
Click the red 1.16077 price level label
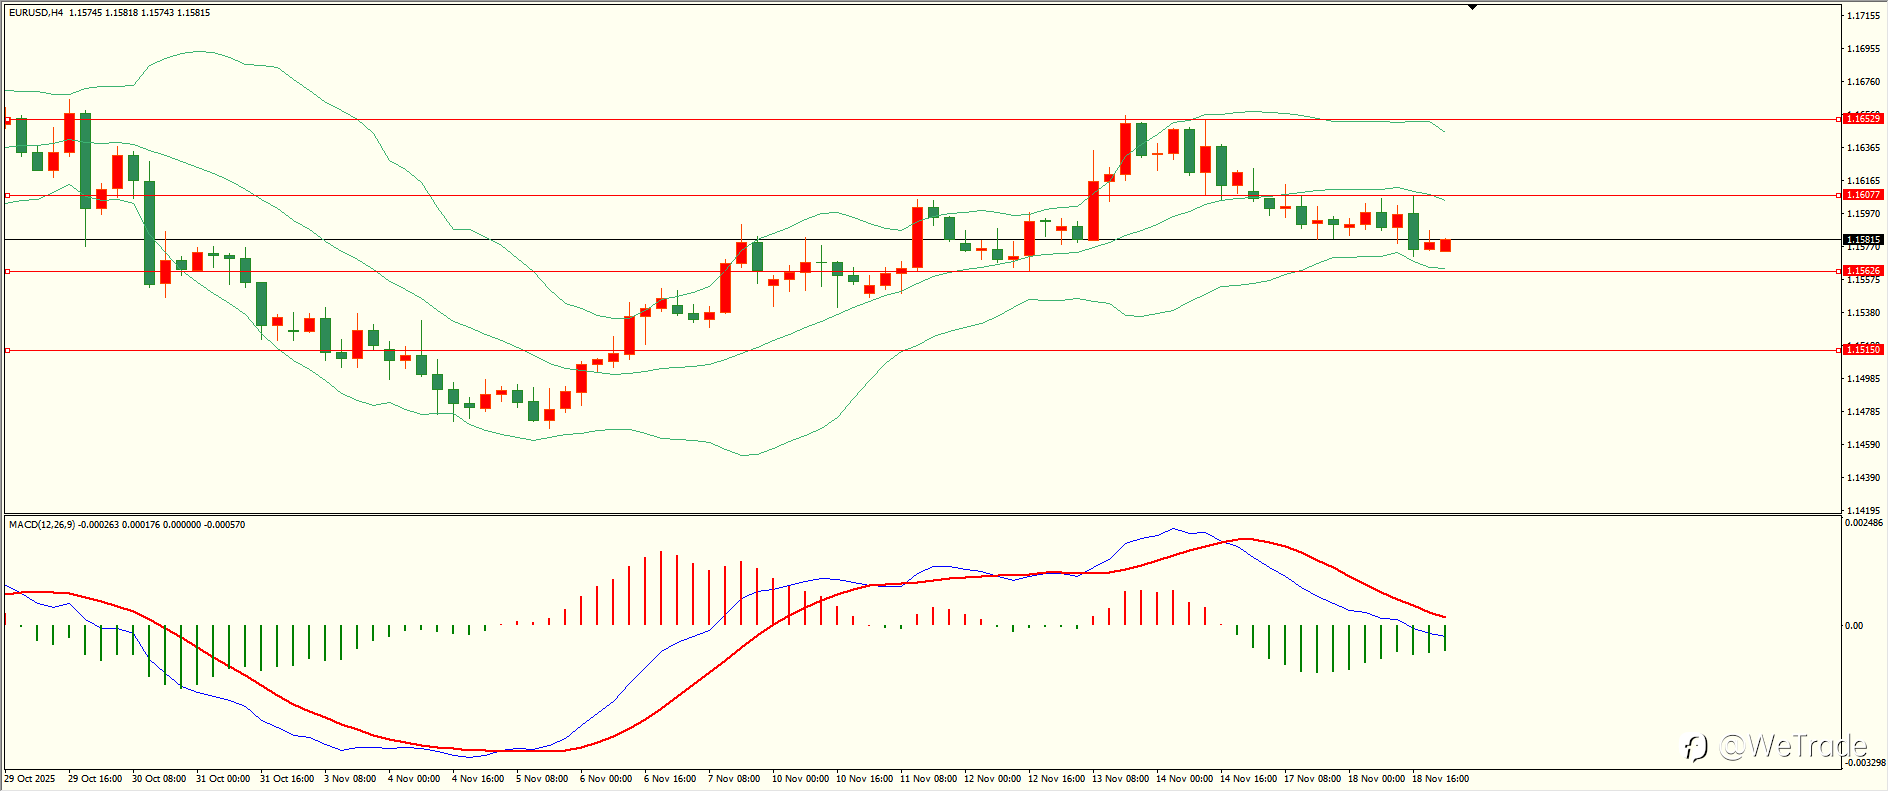coord(1863,195)
